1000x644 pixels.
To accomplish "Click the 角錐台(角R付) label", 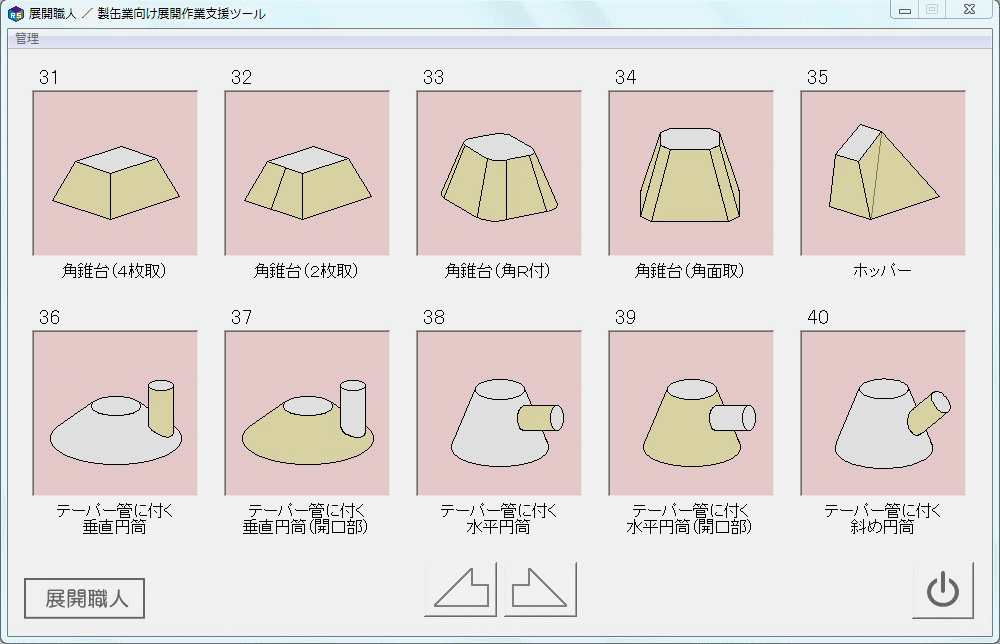I will pyautogui.click(x=497, y=271).
